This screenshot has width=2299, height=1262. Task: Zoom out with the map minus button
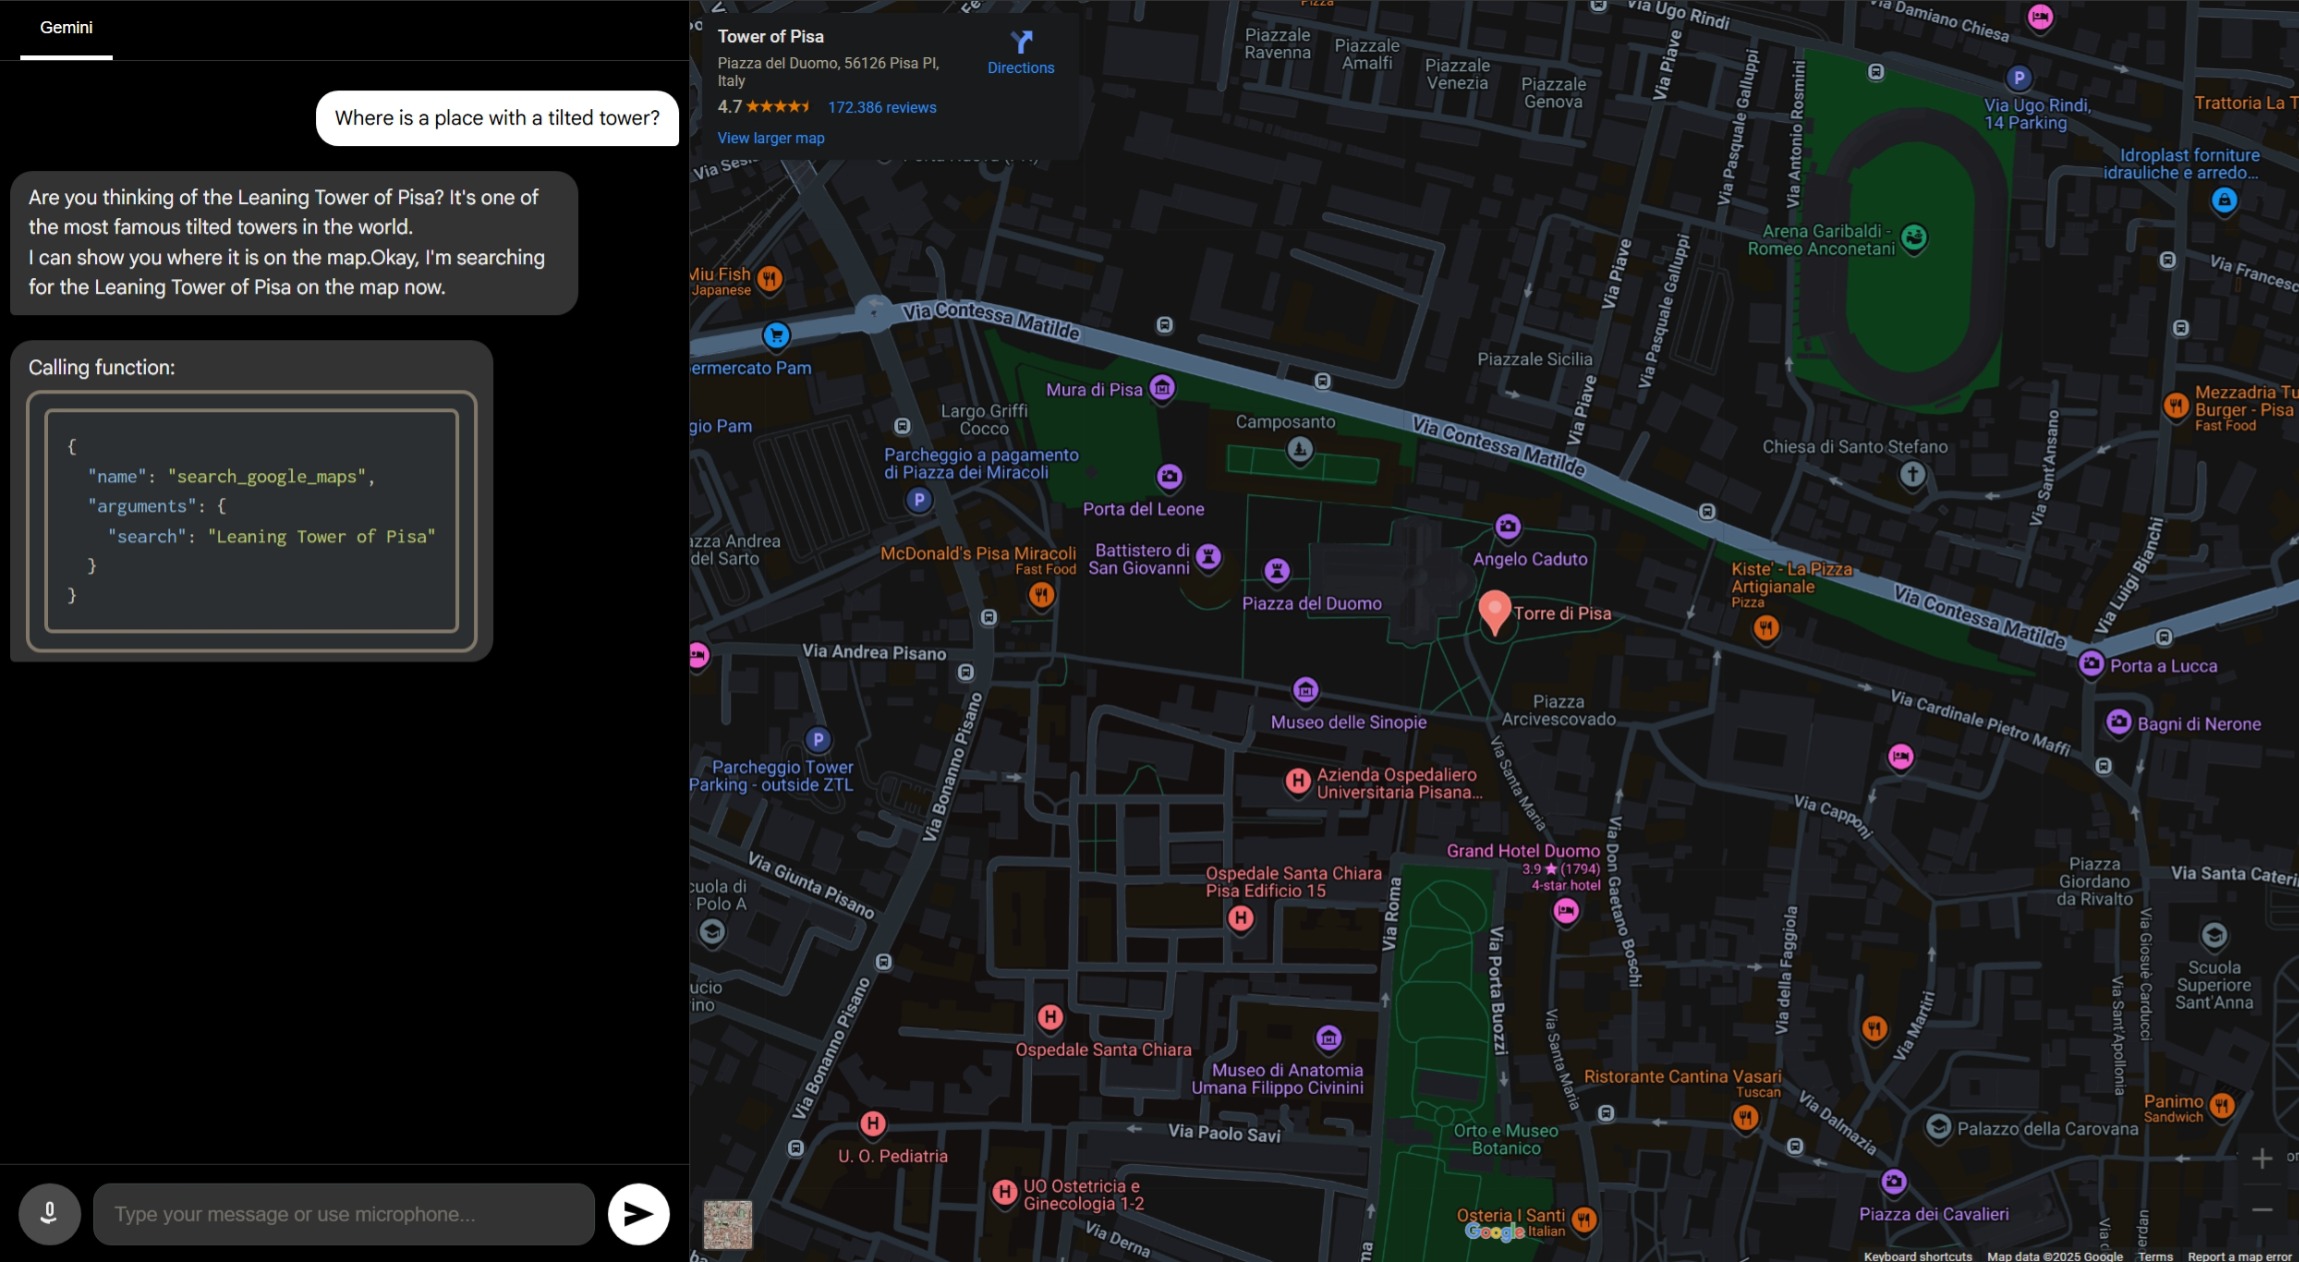click(2262, 1210)
